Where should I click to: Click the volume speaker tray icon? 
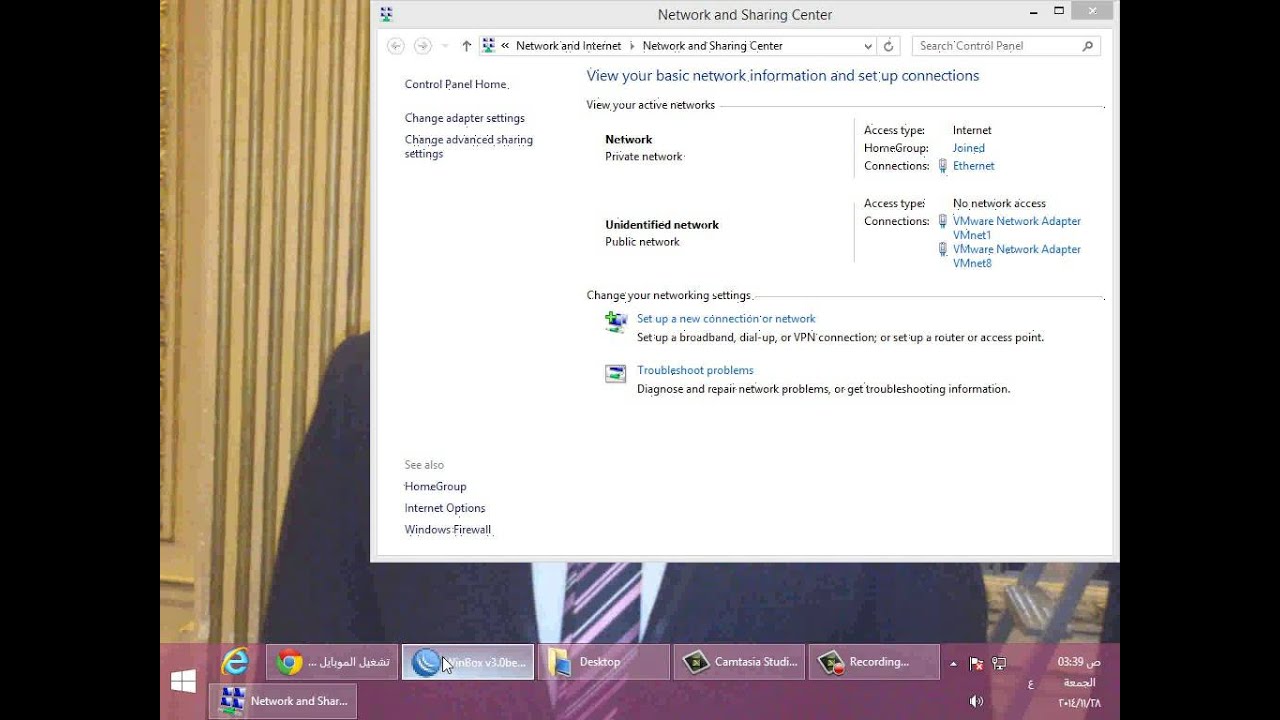[x=976, y=701]
